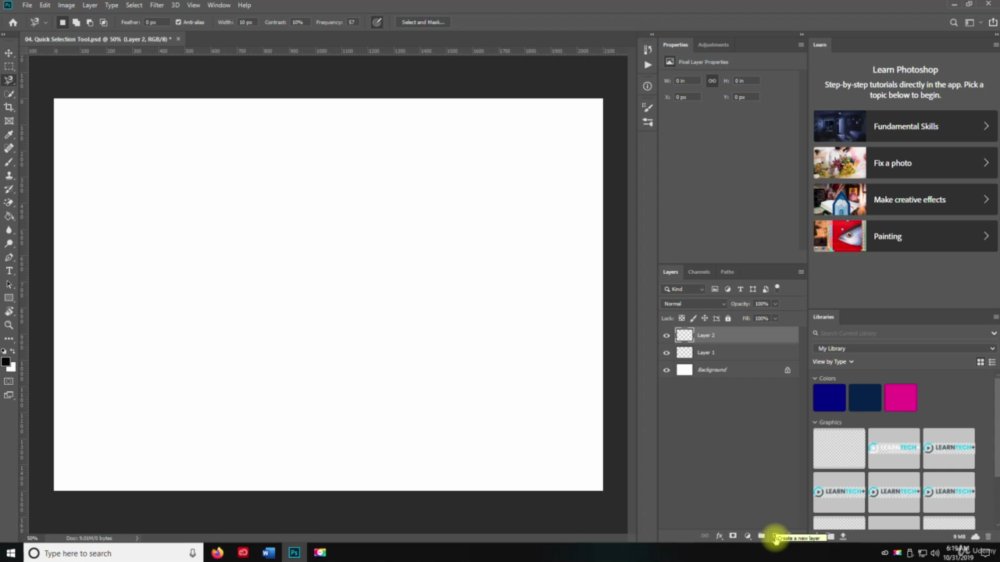Open the Filter menu
This screenshot has width=1000, height=562.
click(x=156, y=5)
